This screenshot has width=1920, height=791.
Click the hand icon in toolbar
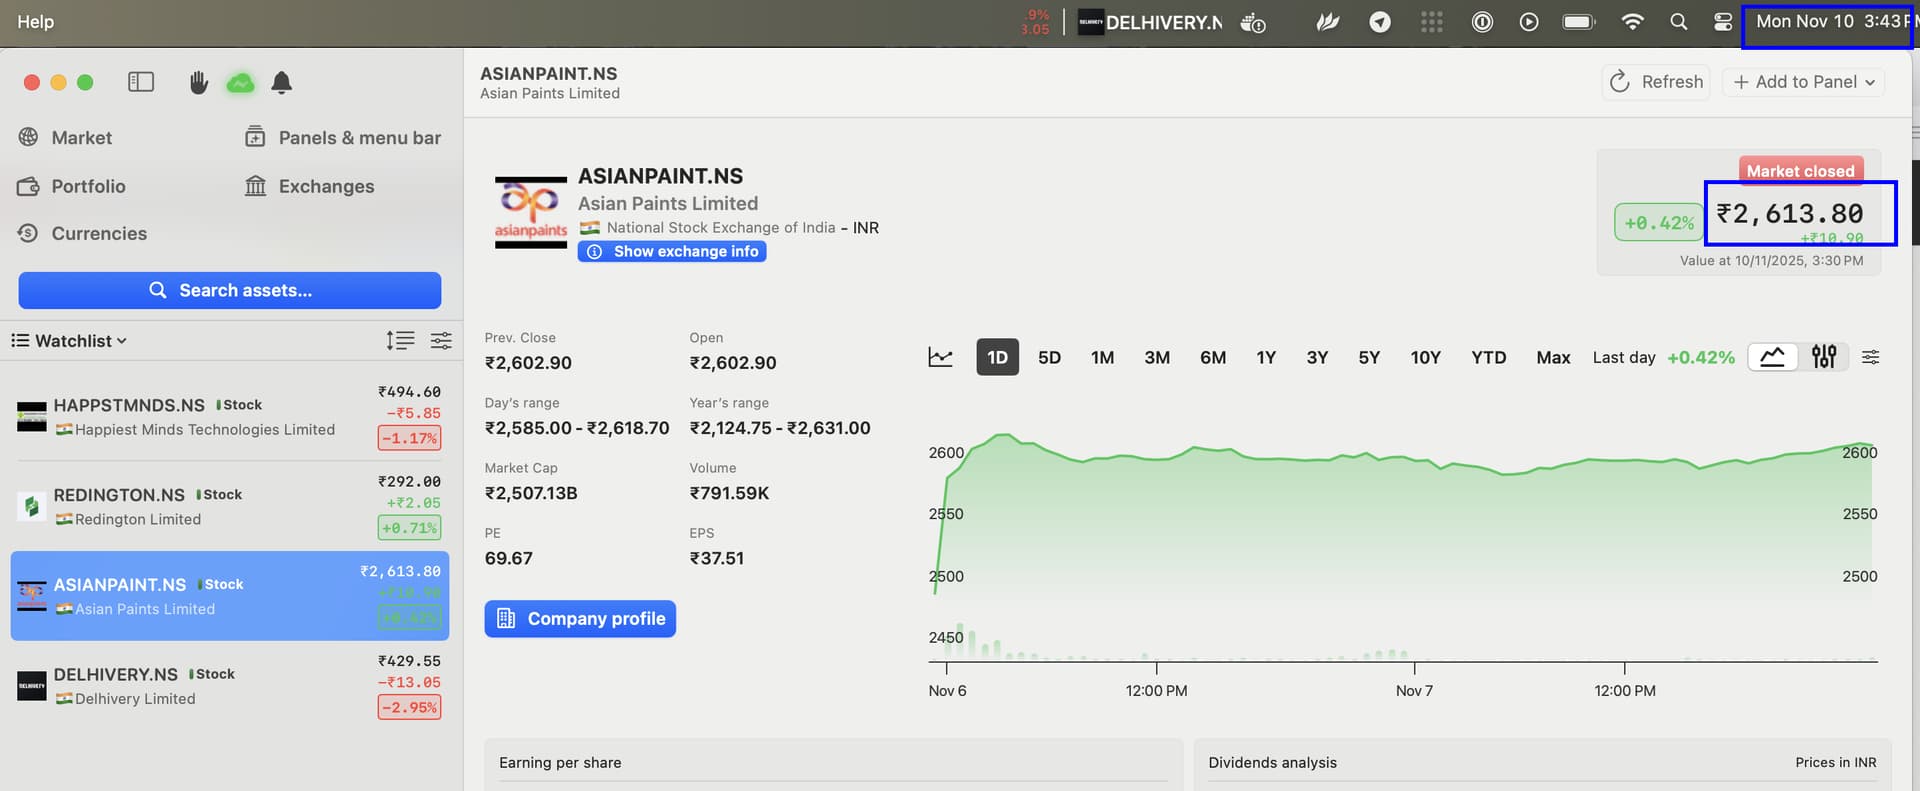click(199, 82)
